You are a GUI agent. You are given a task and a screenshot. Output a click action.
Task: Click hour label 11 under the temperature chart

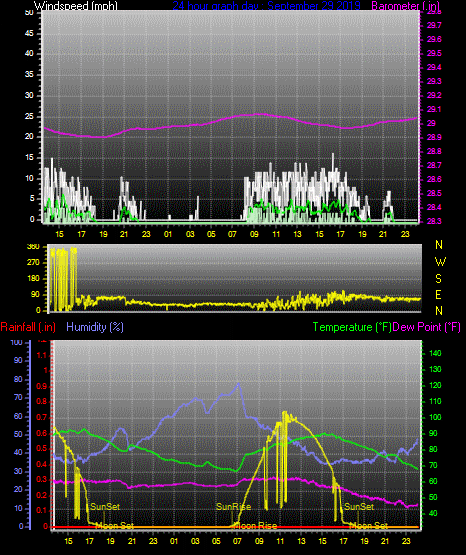280,541
